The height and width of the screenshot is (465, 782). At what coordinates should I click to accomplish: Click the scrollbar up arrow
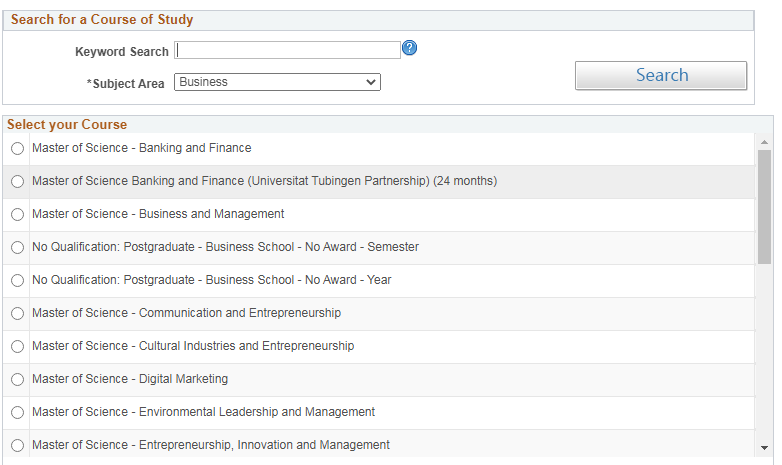[x=764, y=142]
